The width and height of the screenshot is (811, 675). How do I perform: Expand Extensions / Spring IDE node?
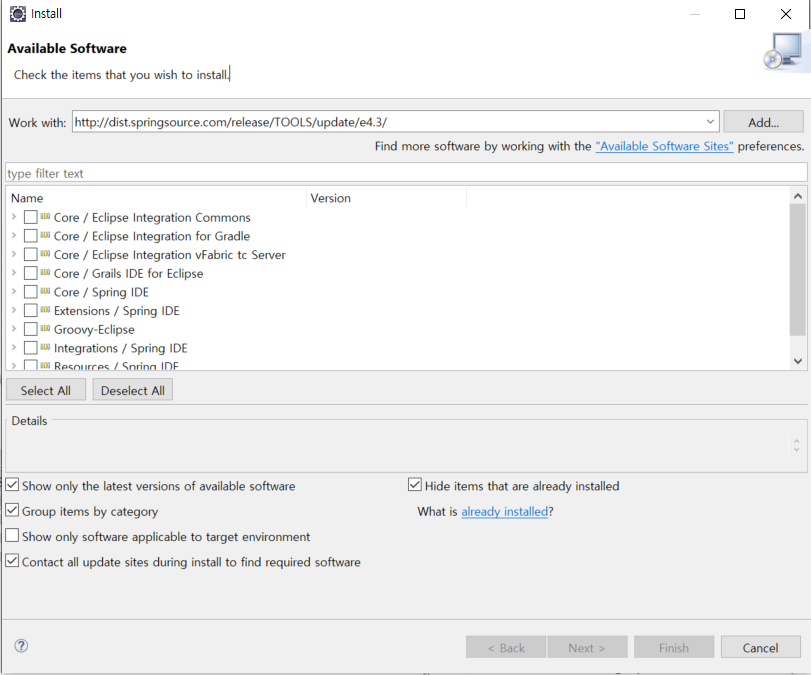coord(14,310)
